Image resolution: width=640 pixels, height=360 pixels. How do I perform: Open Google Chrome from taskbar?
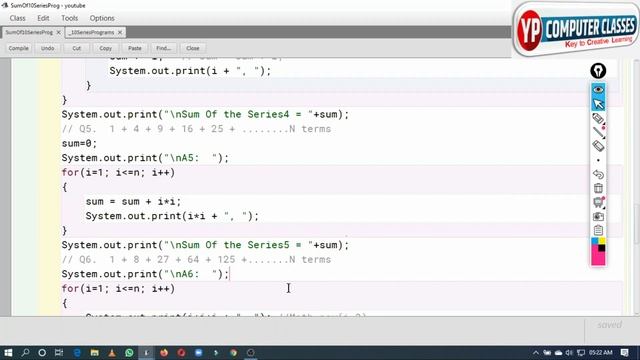(233, 353)
